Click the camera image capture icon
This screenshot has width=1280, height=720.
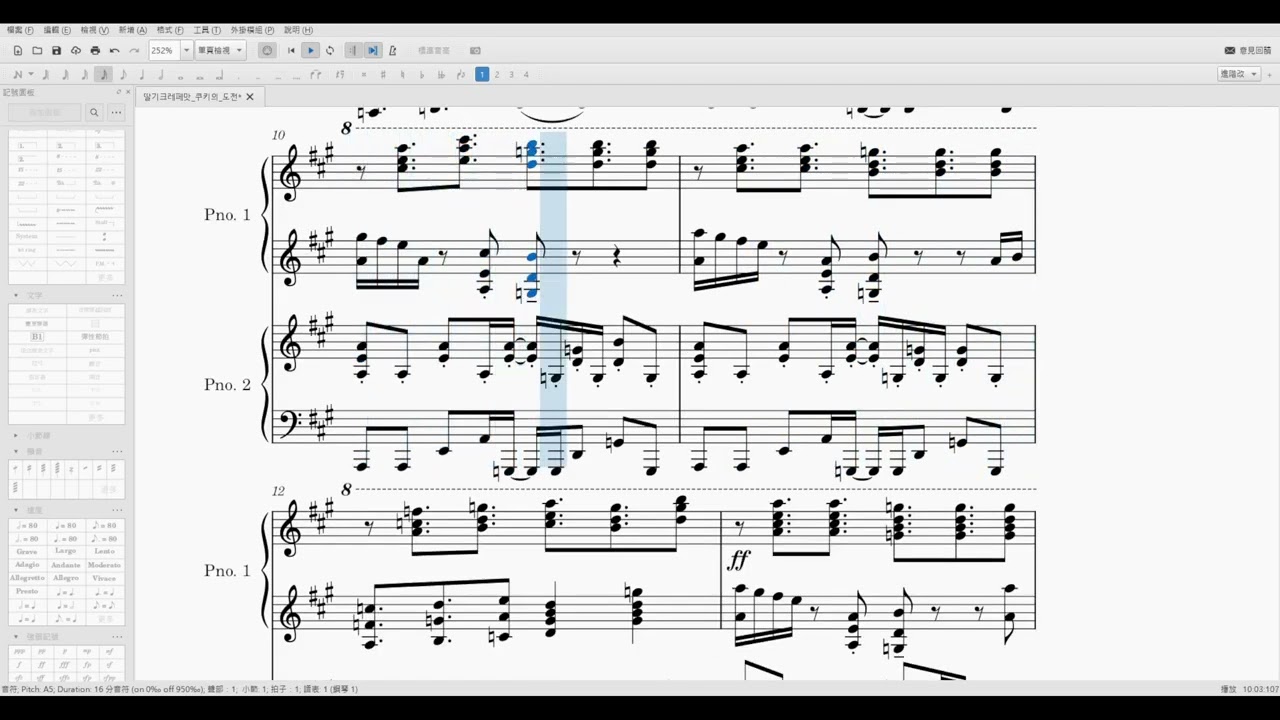coord(475,50)
